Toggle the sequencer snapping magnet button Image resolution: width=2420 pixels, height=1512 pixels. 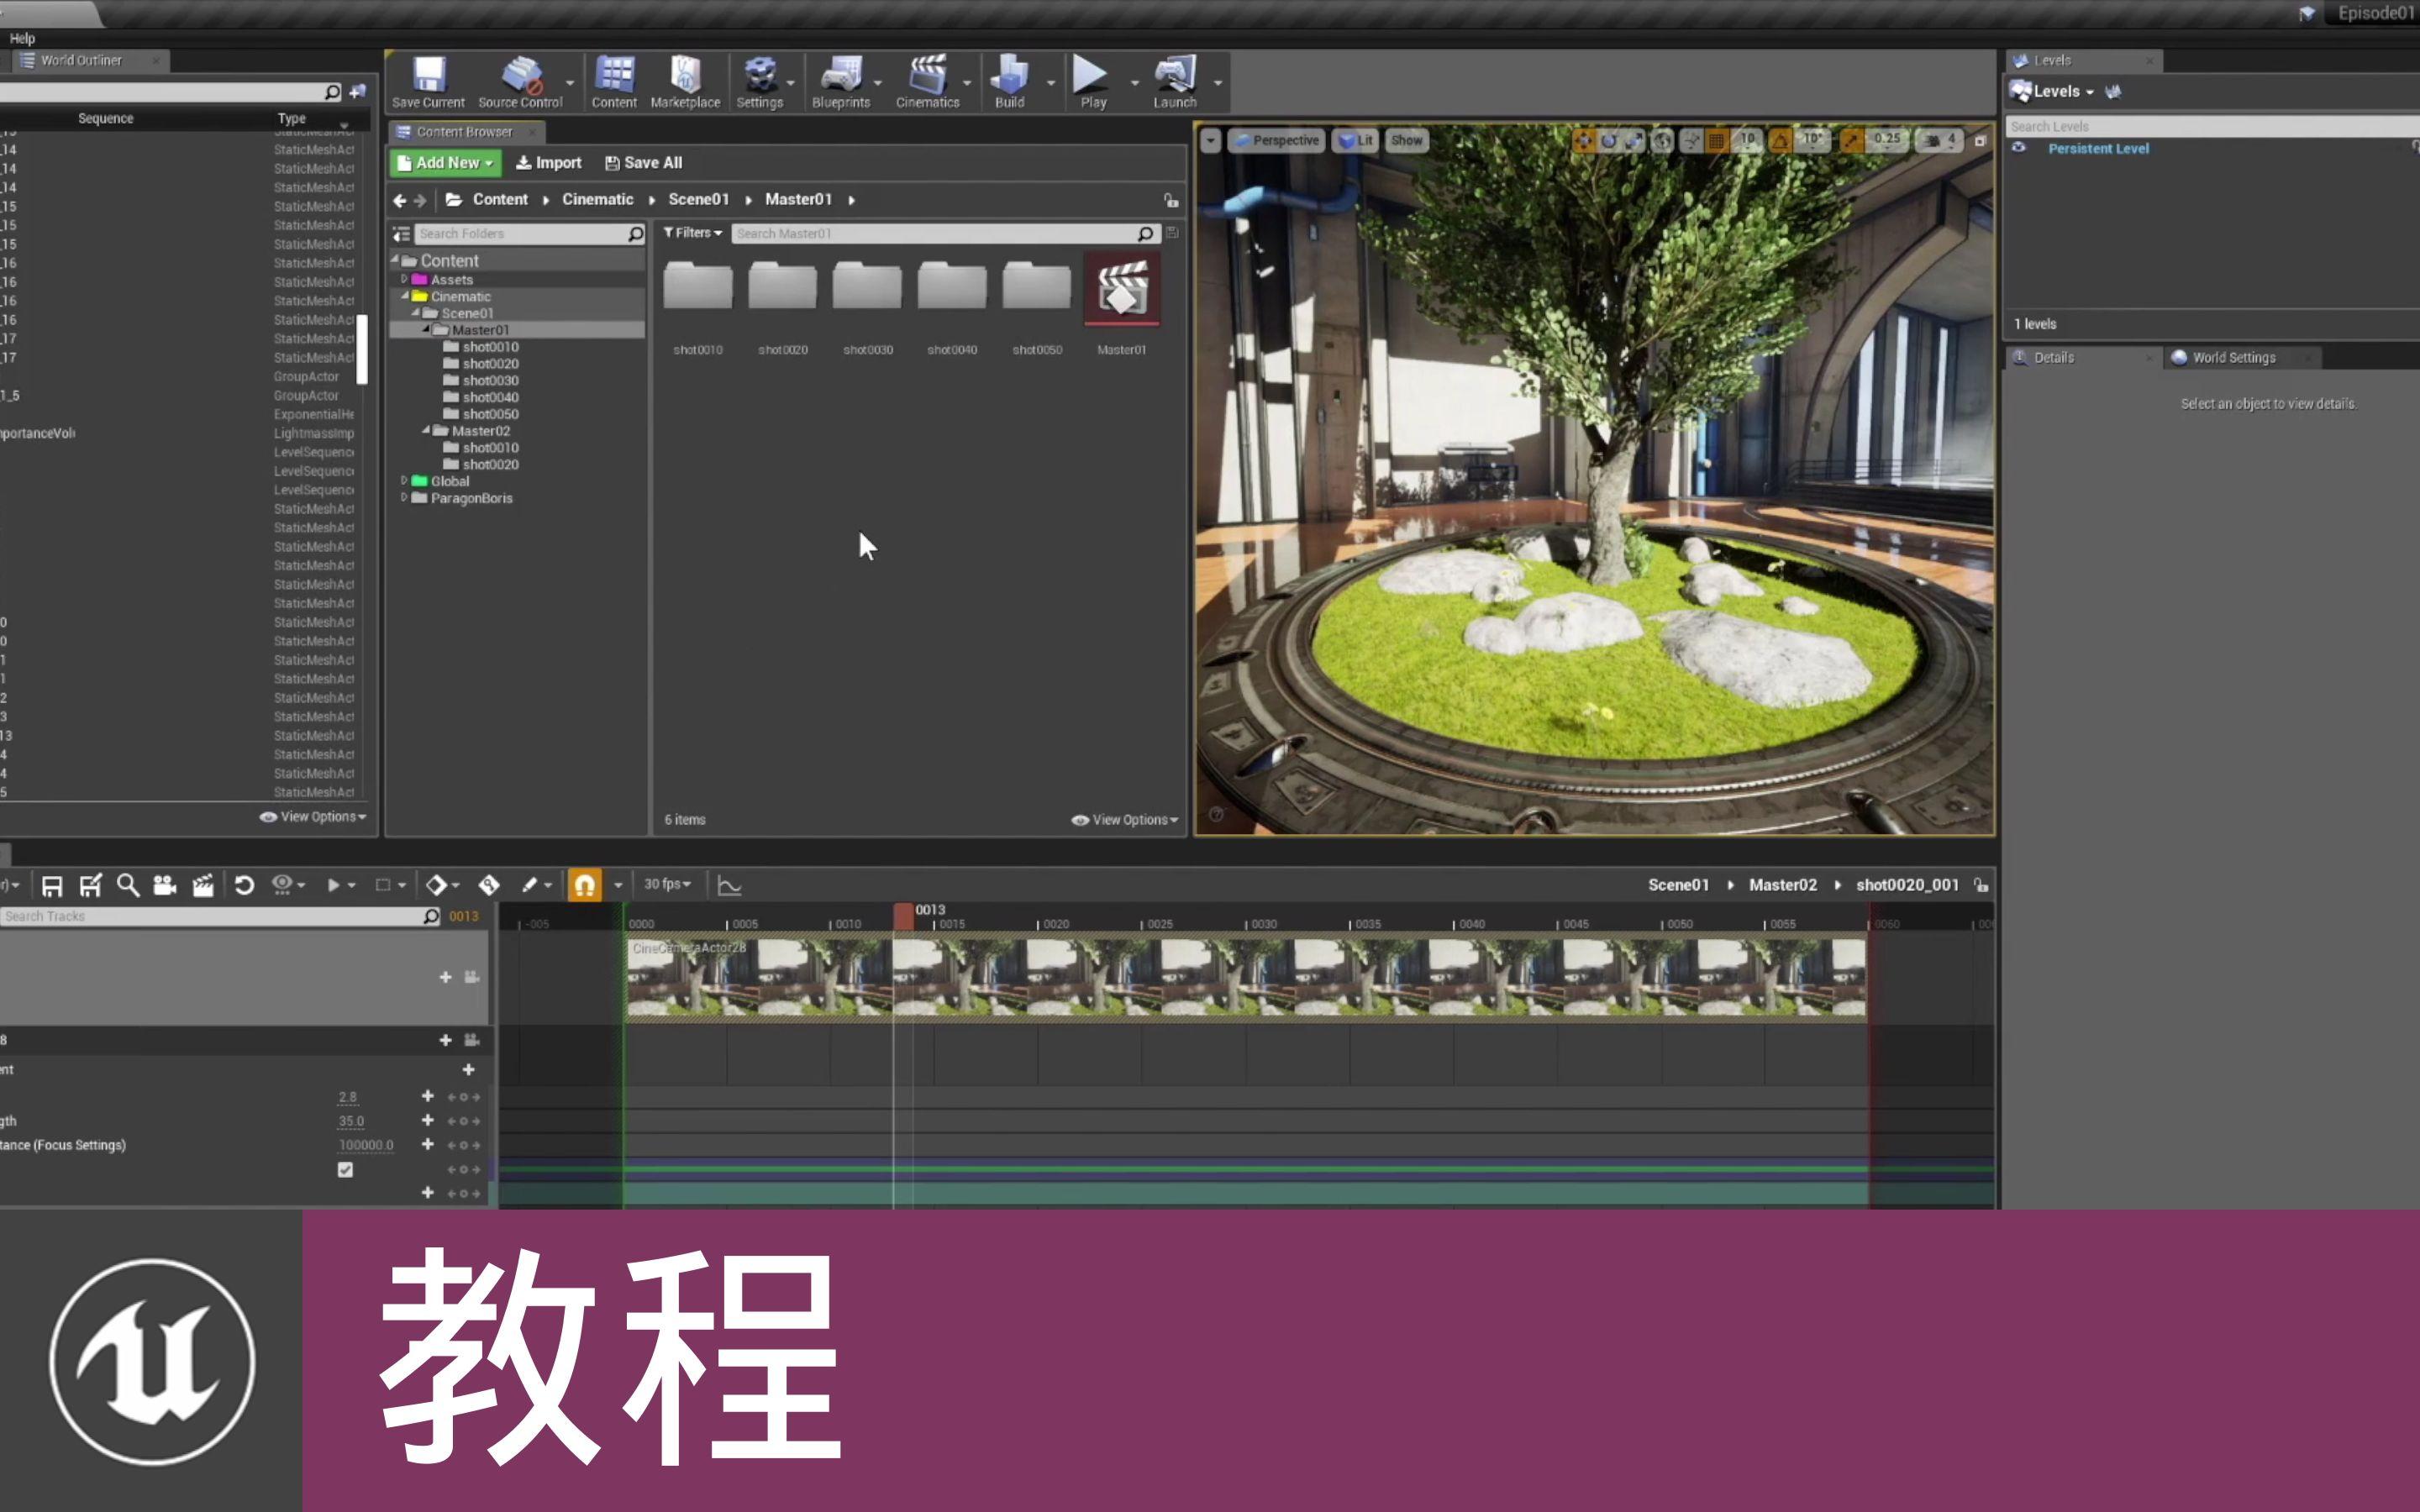click(585, 885)
